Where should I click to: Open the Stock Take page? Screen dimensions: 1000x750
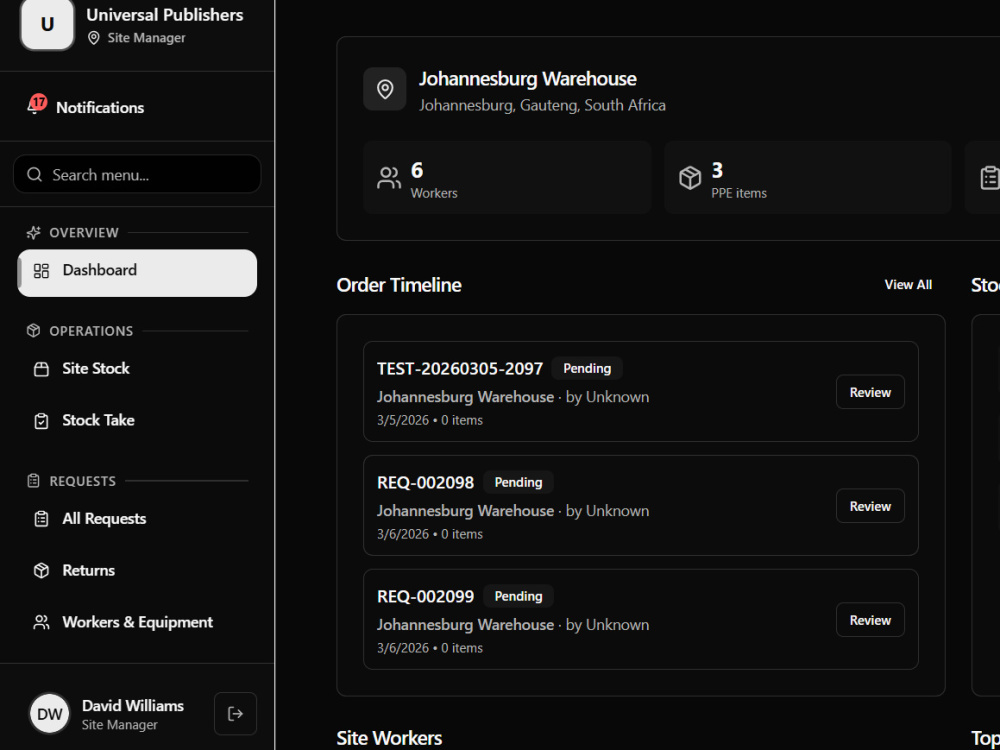(137, 420)
